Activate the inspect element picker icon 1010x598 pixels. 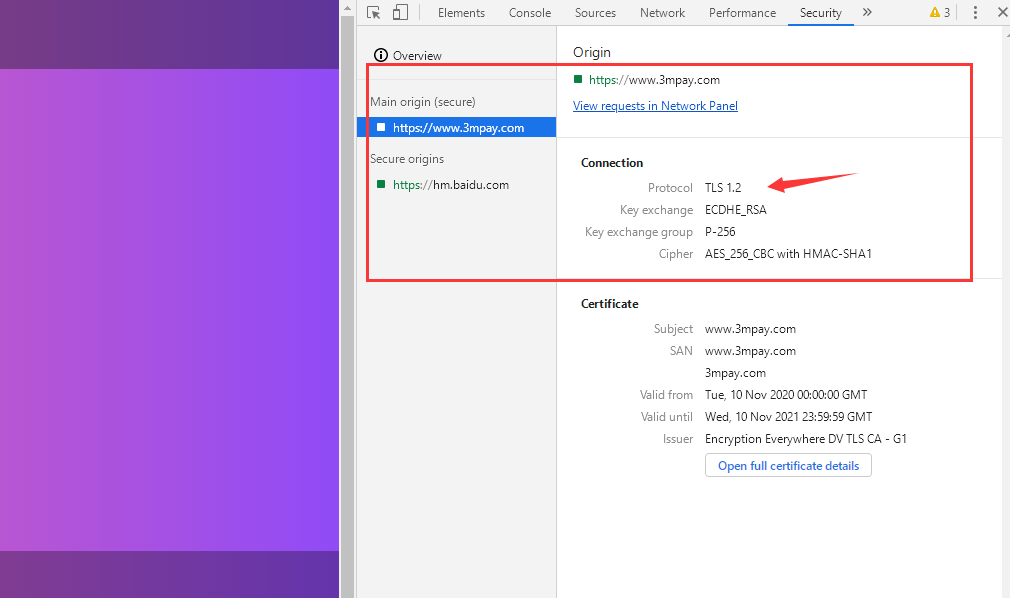pyautogui.click(x=374, y=12)
